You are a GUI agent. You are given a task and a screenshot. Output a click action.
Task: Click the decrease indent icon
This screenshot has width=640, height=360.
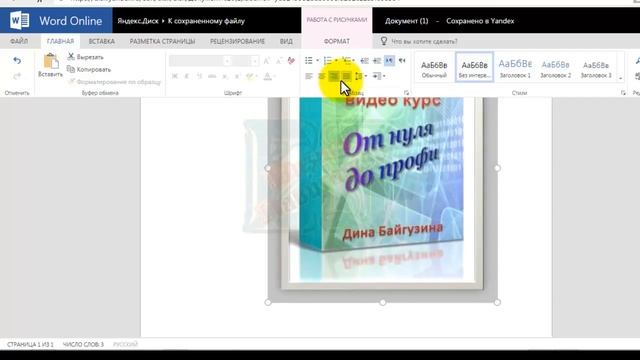(364, 60)
